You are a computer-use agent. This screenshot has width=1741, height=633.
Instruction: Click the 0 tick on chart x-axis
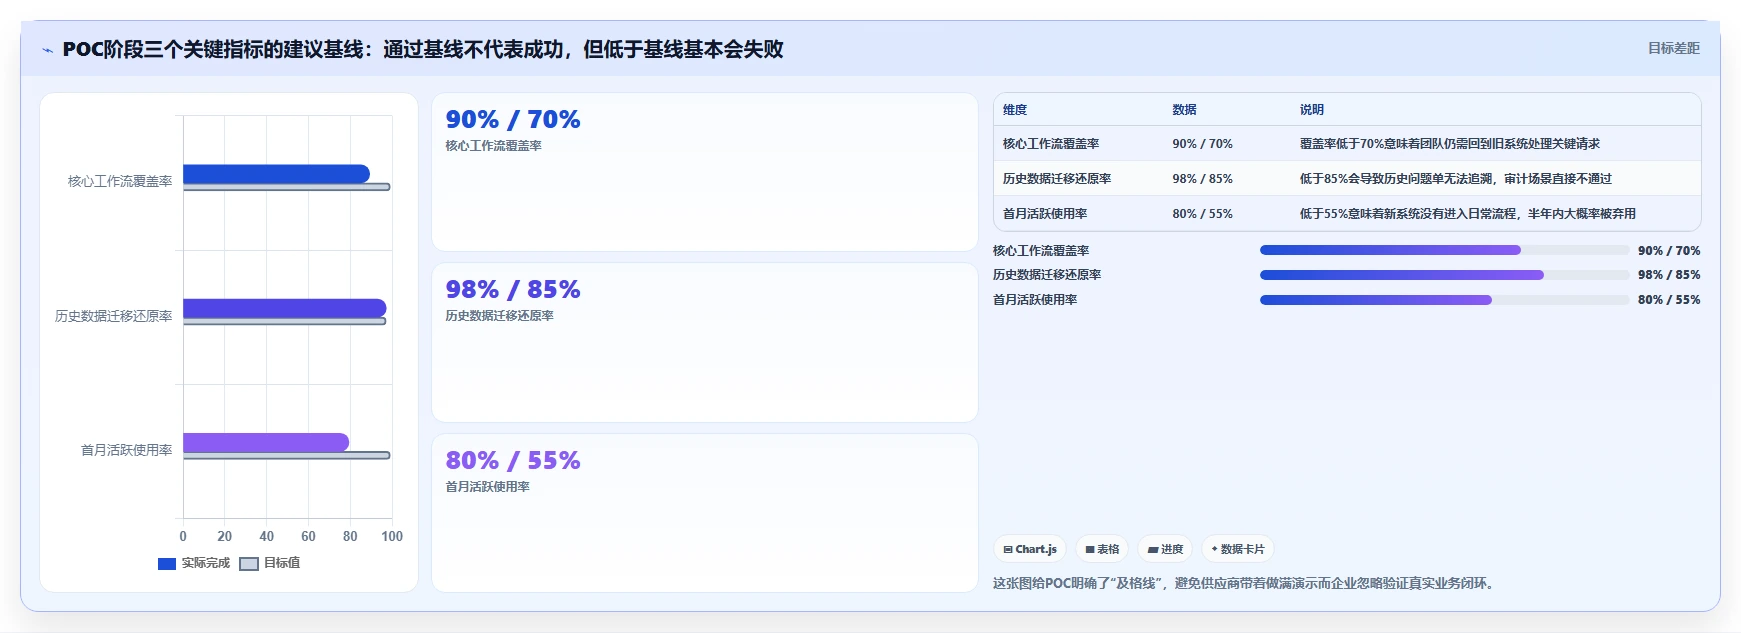(x=183, y=536)
